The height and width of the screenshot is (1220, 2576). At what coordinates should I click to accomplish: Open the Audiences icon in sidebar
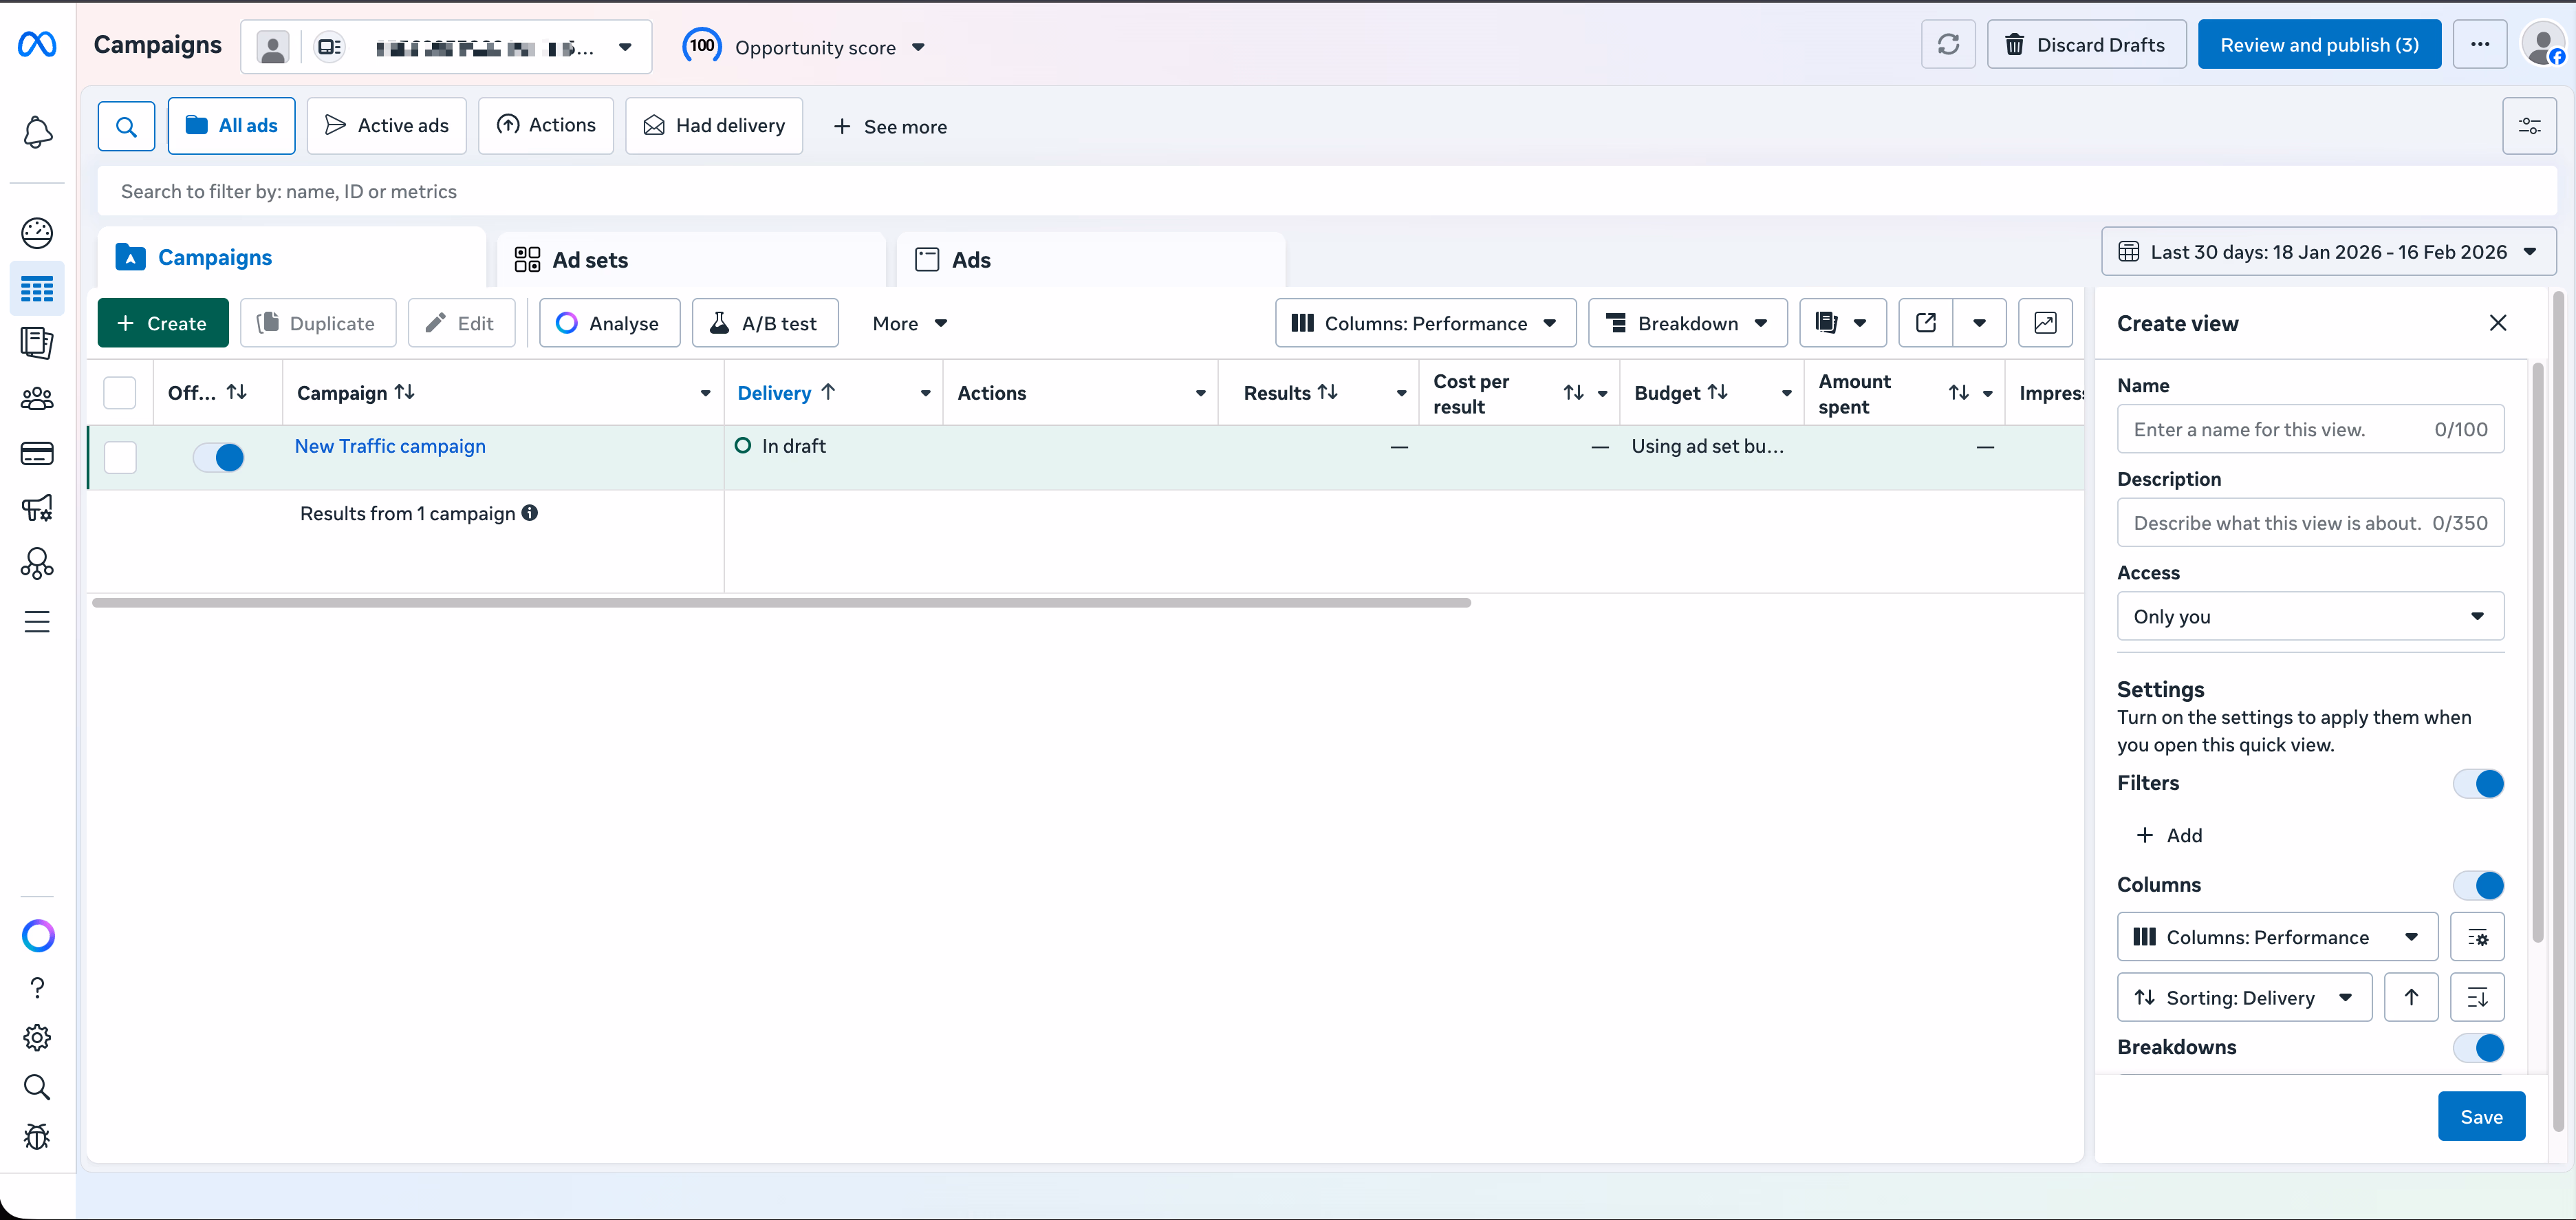pos(37,398)
